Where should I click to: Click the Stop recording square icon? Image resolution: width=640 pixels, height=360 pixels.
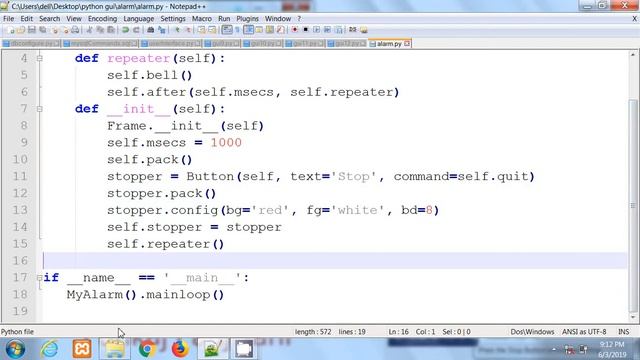[x=305, y=30]
